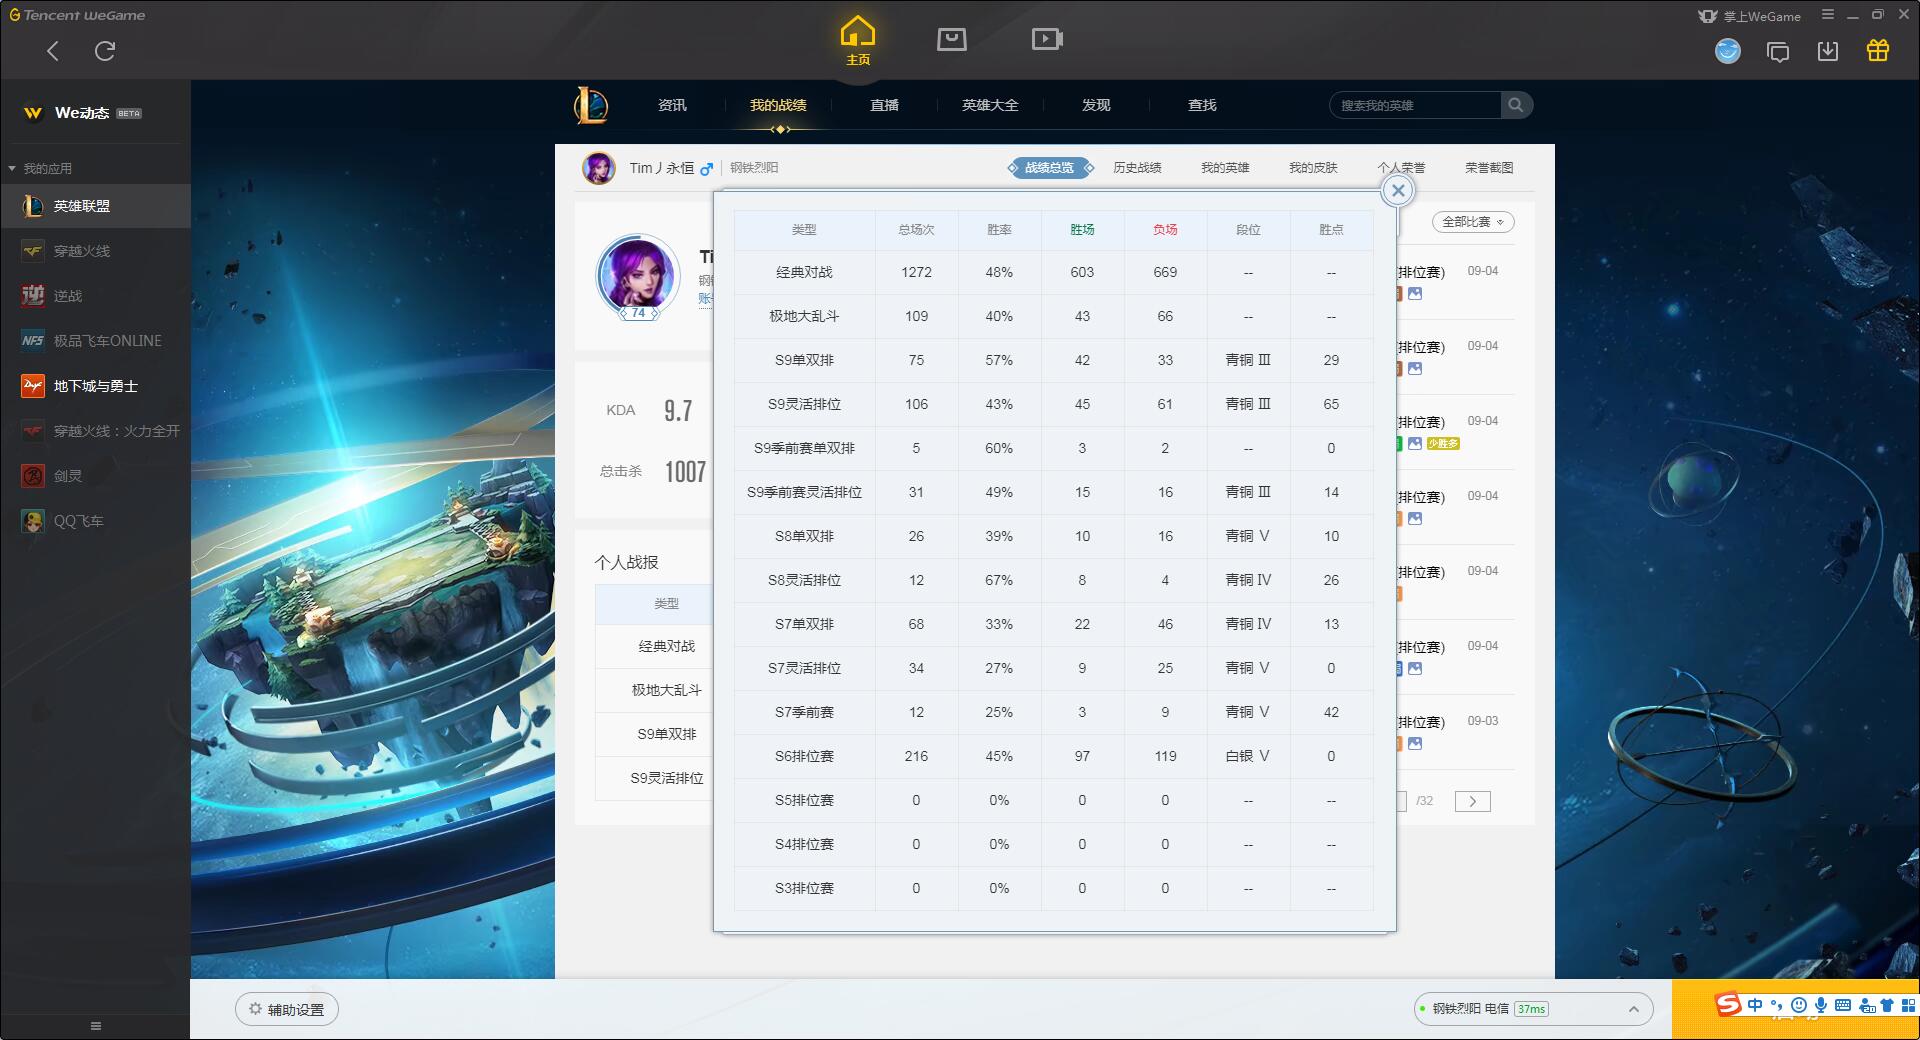Open the 发现 nav tab

pyautogui.click(x=1096, y=105)
